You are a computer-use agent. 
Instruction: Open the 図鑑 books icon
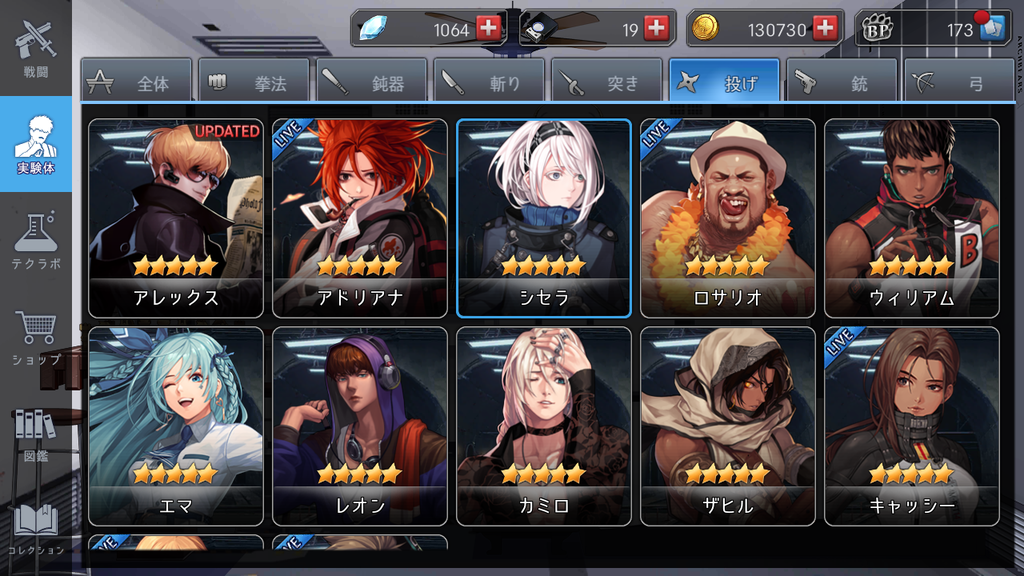pyautogui.click(x=35, y=435)
